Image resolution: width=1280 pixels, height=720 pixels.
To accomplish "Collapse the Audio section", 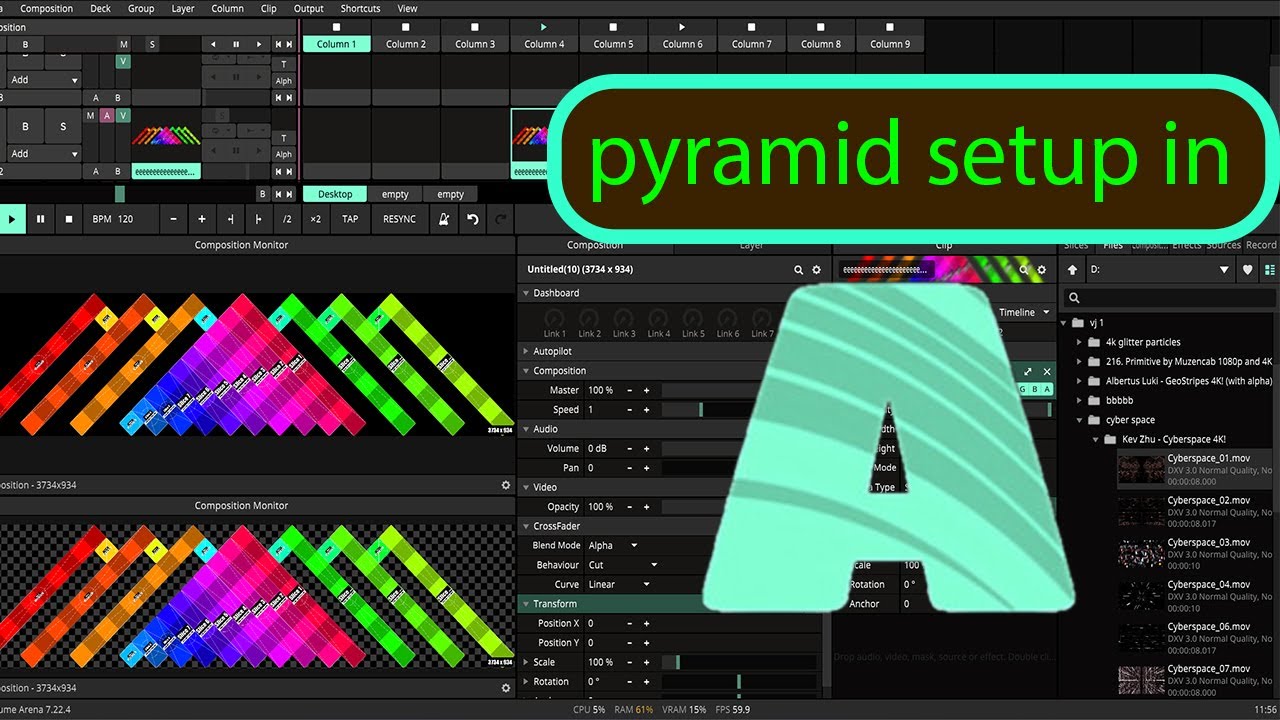I will pyautogui.click(x=527, y=429).
